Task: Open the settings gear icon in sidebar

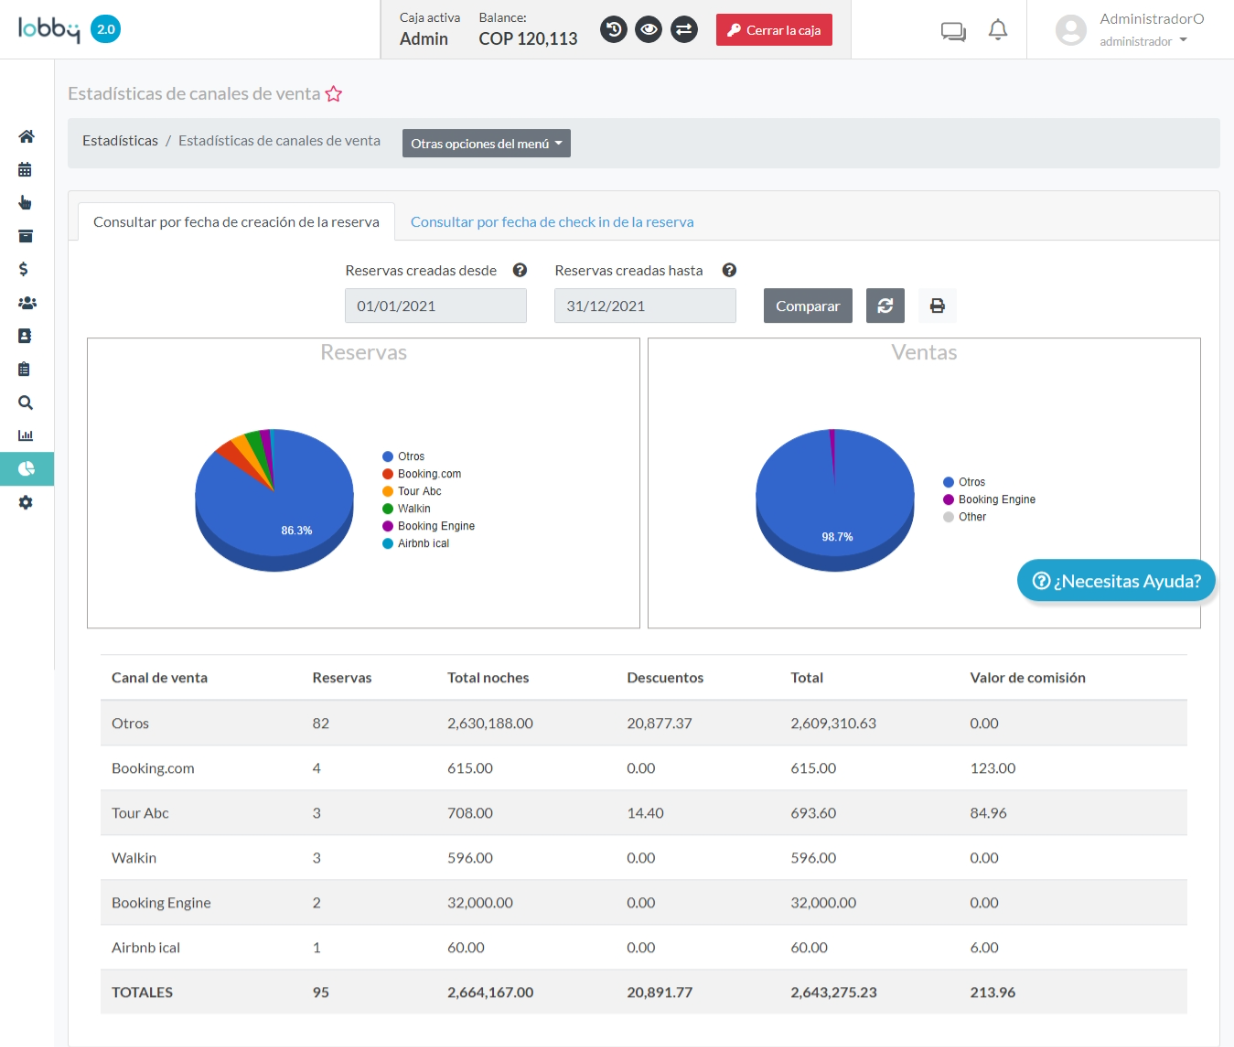Action: (x=25, y=503)
